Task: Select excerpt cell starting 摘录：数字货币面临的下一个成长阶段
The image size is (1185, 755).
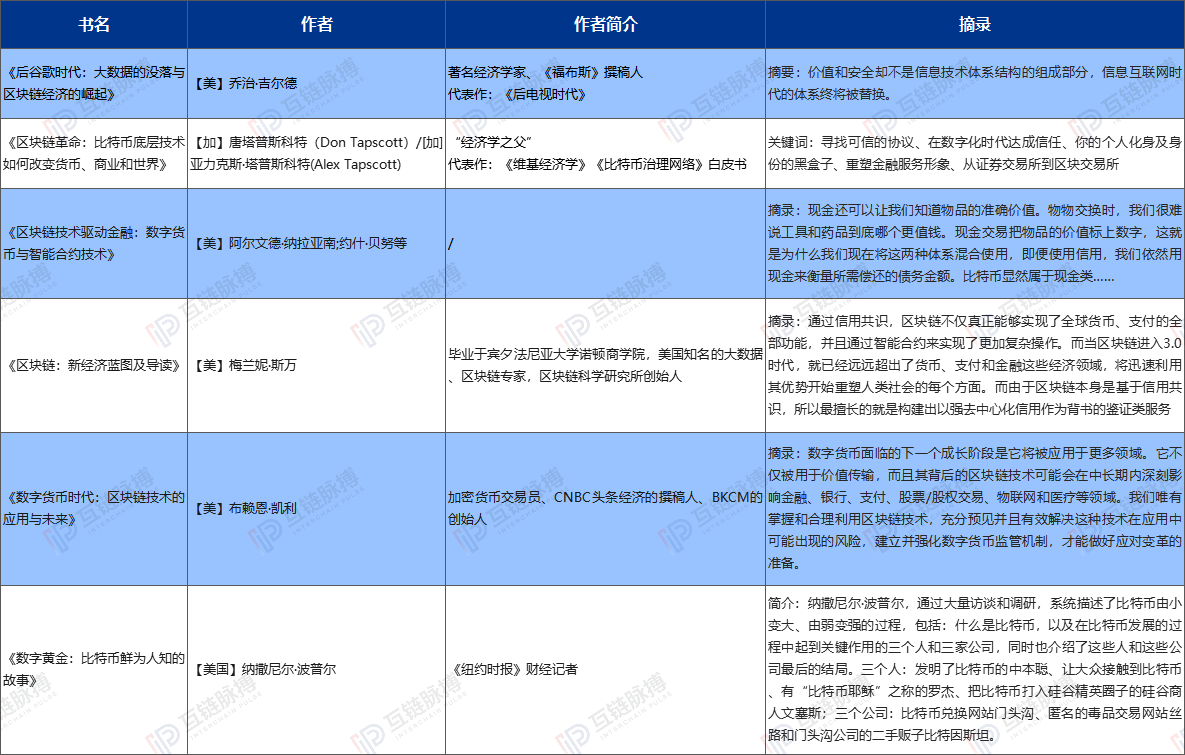Action: pos(975,509)
